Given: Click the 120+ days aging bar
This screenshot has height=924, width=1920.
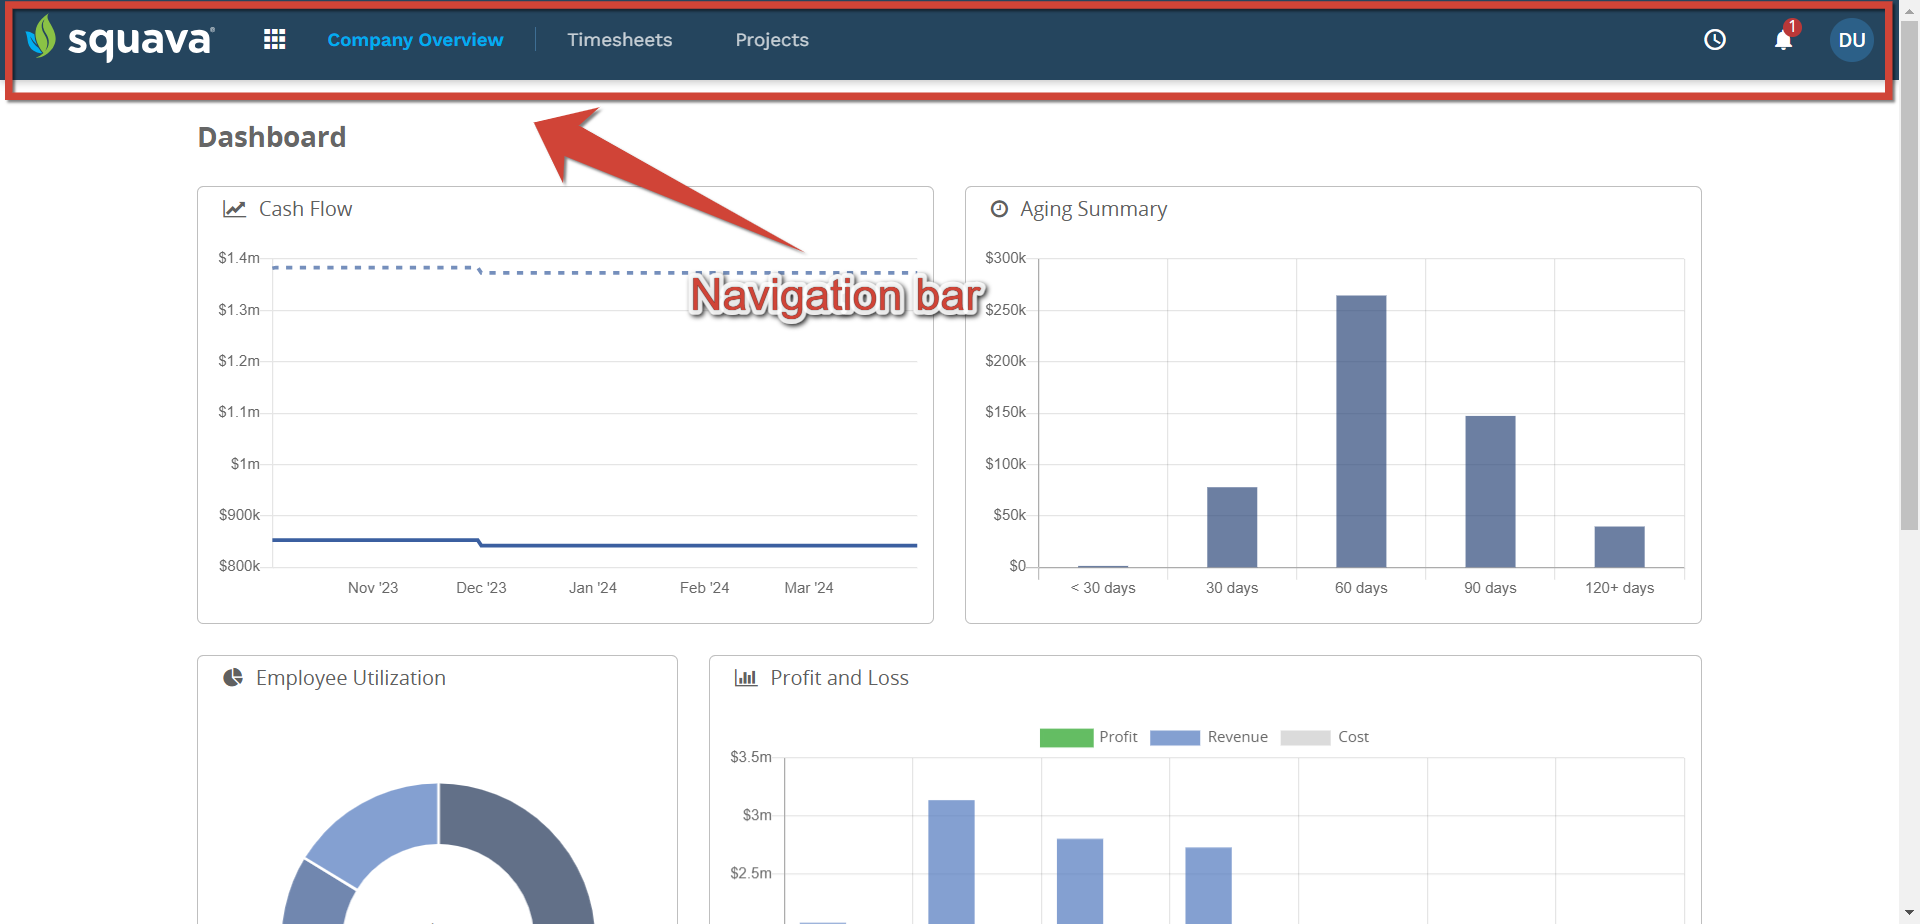Looking at the screenshot, I should tap(1619, 547).
